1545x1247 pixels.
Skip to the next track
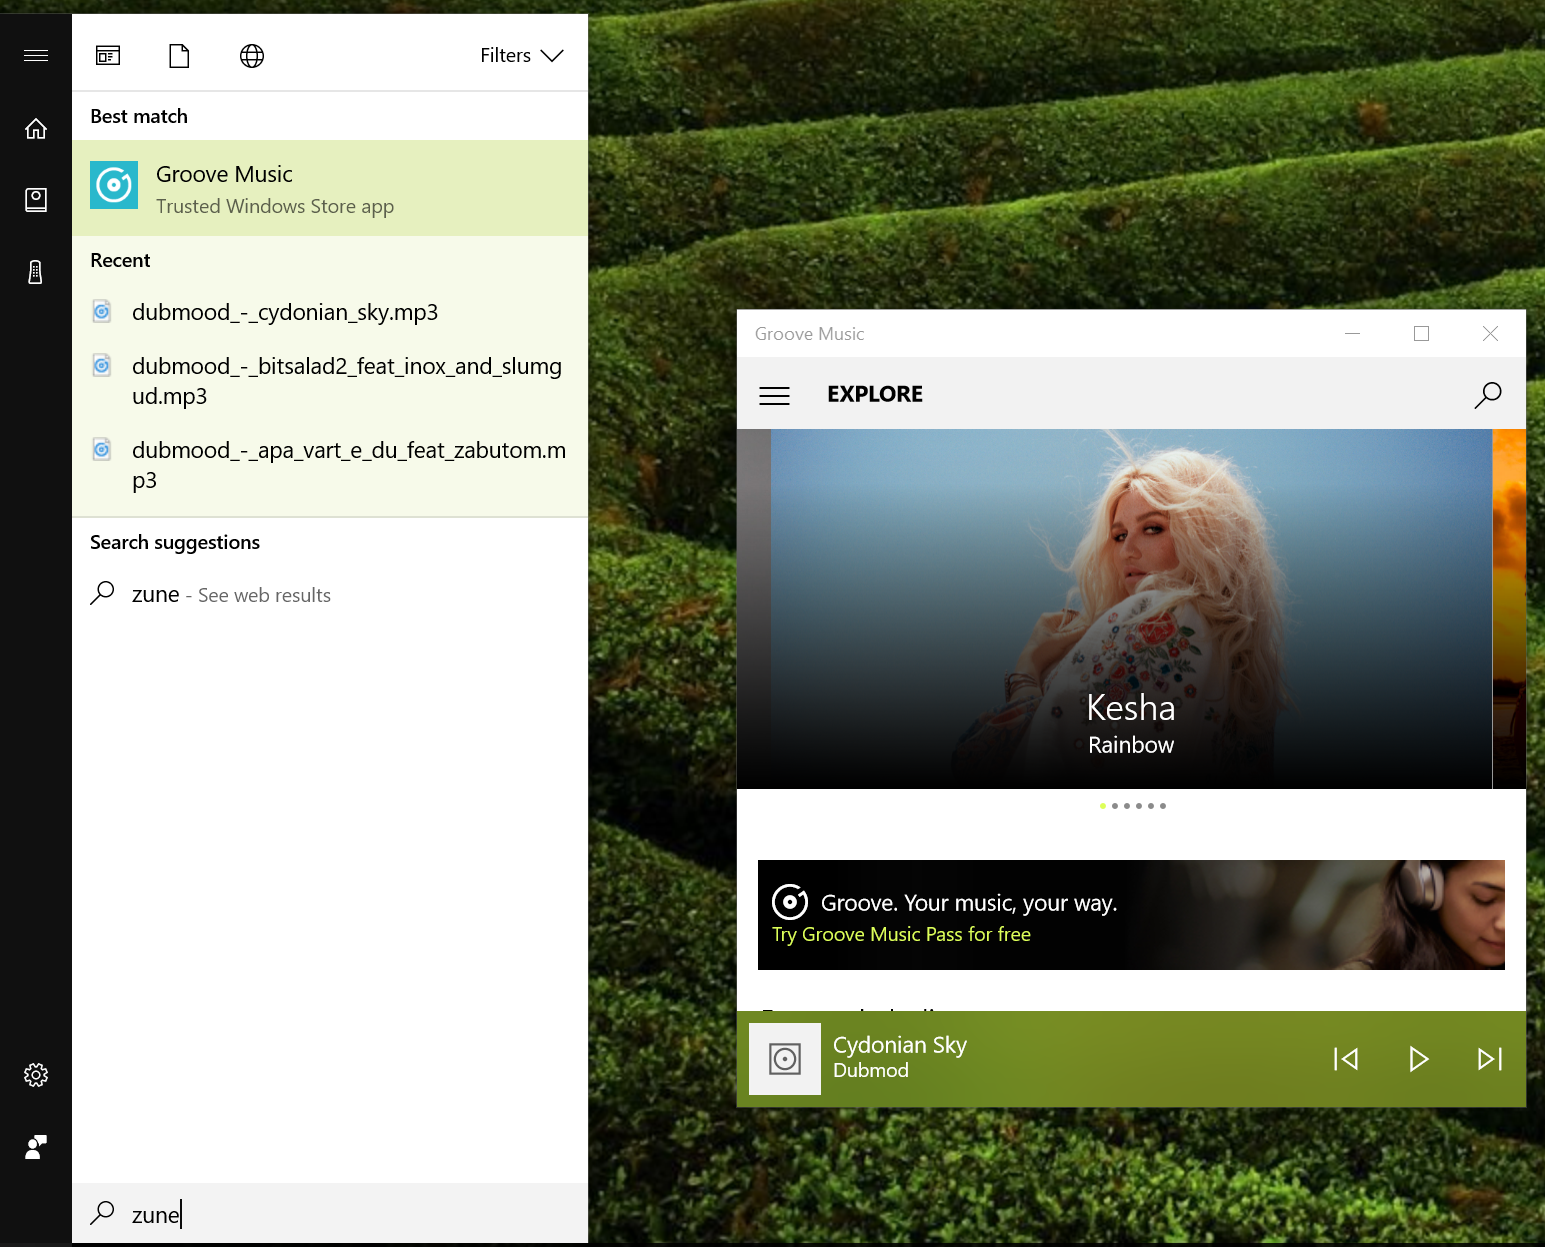pos(1490,1059)
